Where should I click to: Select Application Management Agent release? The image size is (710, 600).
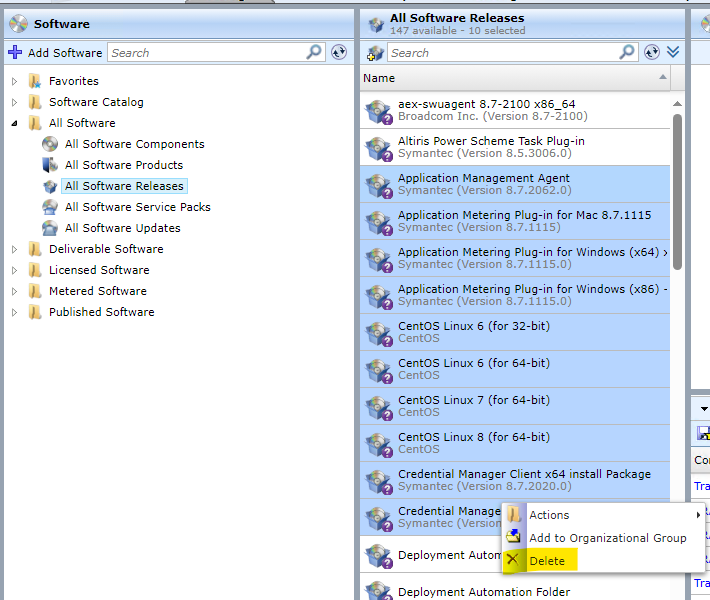tap(515, 185)
